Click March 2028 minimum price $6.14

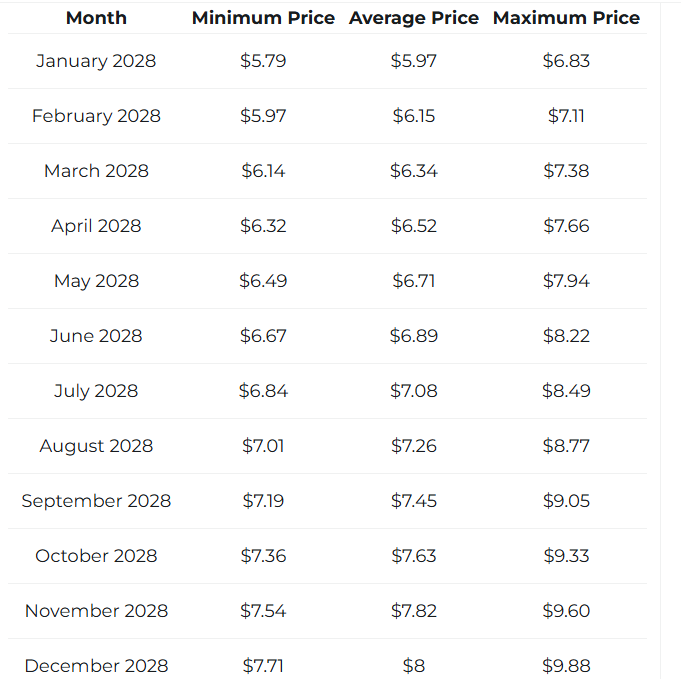[263, 171]
